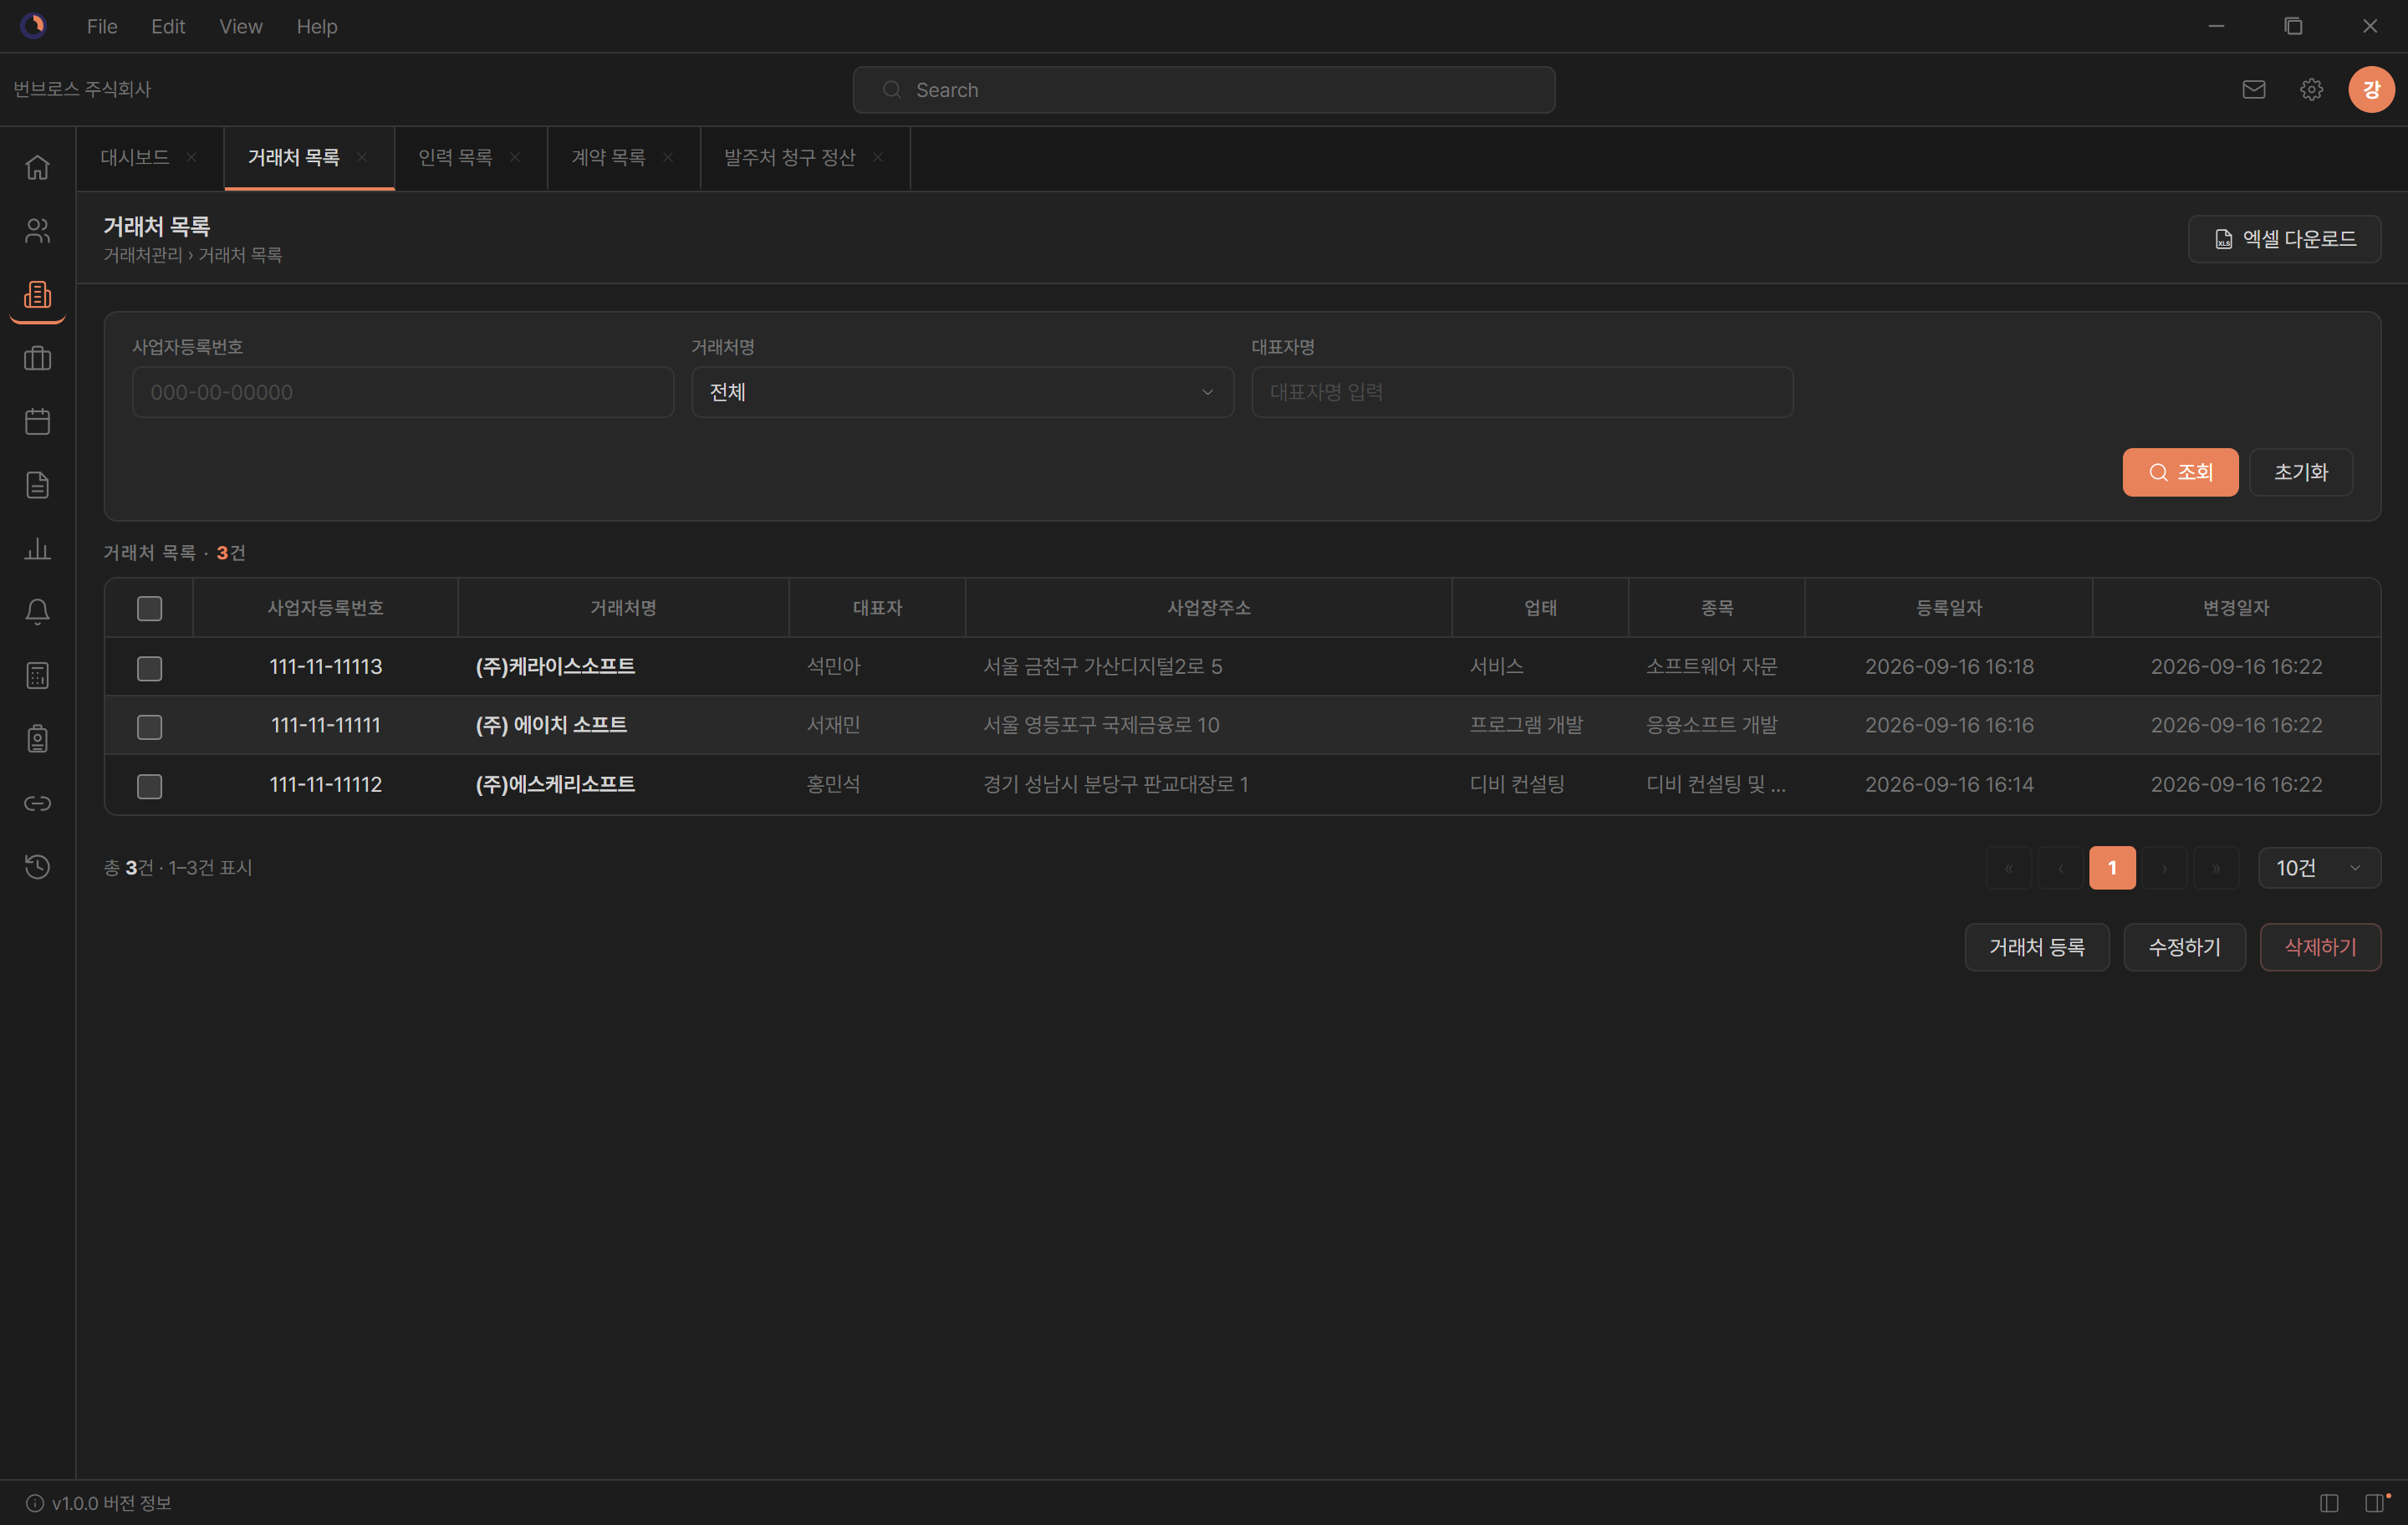The width and height of the screenshot is (2408, 1525).
Task: Check the row checkbox for 111-11-11113
Action: coord(149,668)
